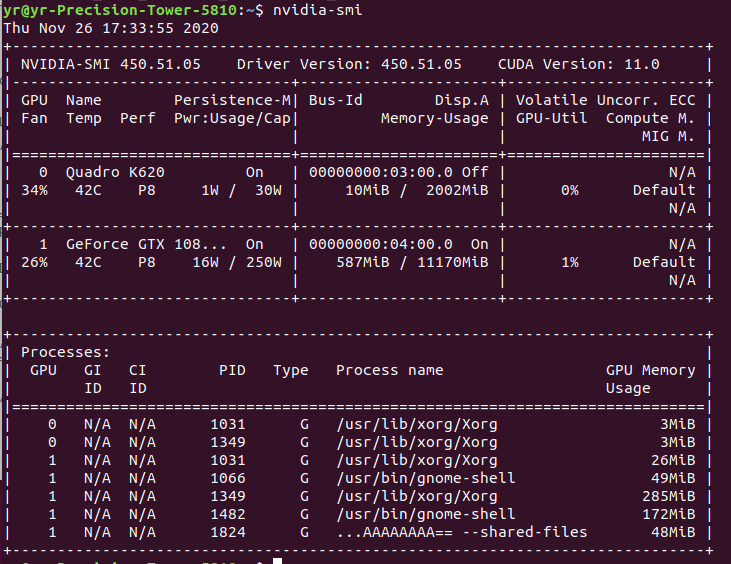Click power usage 1W / 30W
Viewport: 731px width, 564px height.
(241, 190)
